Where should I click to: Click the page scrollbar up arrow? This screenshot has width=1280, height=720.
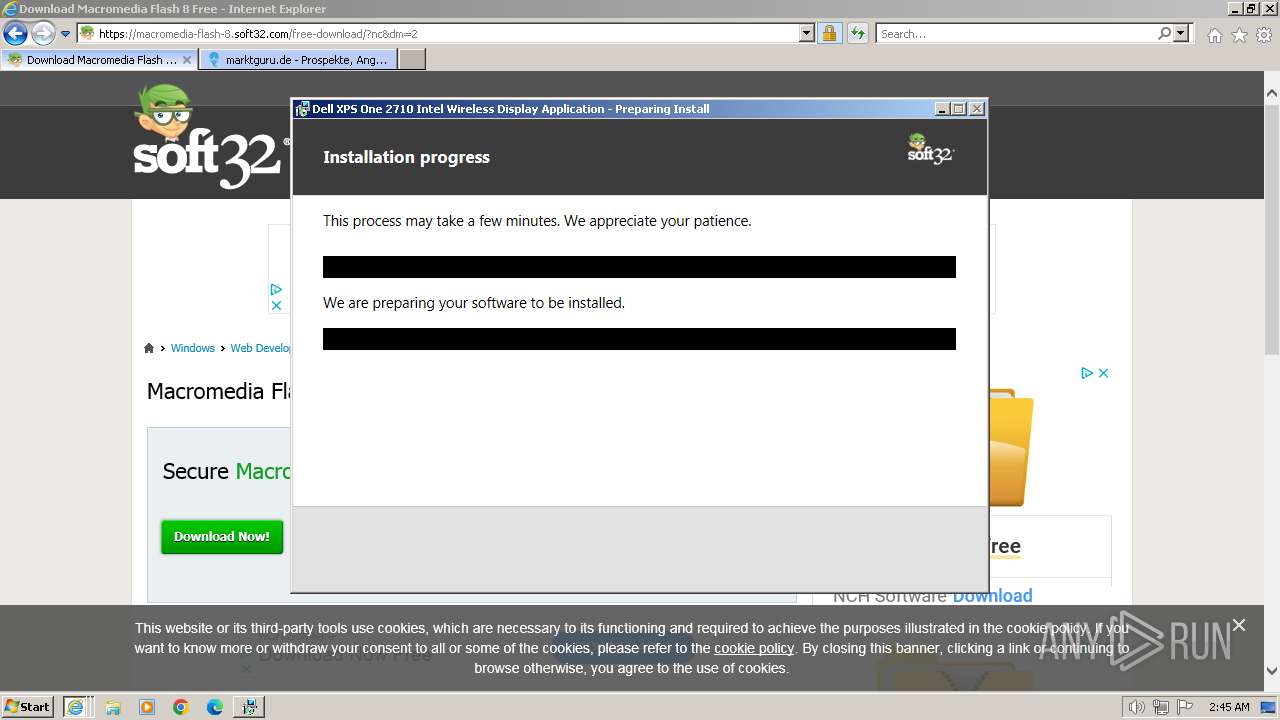(x=1272, y=94)
